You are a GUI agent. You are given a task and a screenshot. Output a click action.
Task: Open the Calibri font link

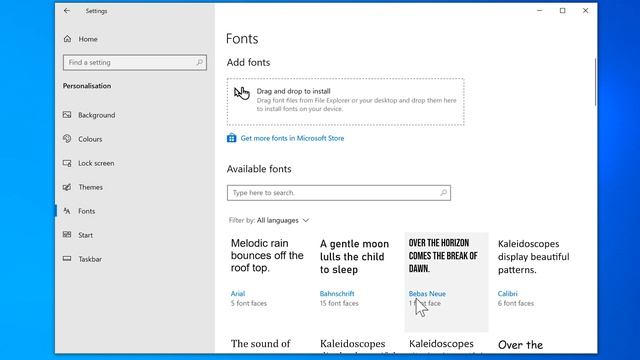pyautogui.click(x=507, y=293)
